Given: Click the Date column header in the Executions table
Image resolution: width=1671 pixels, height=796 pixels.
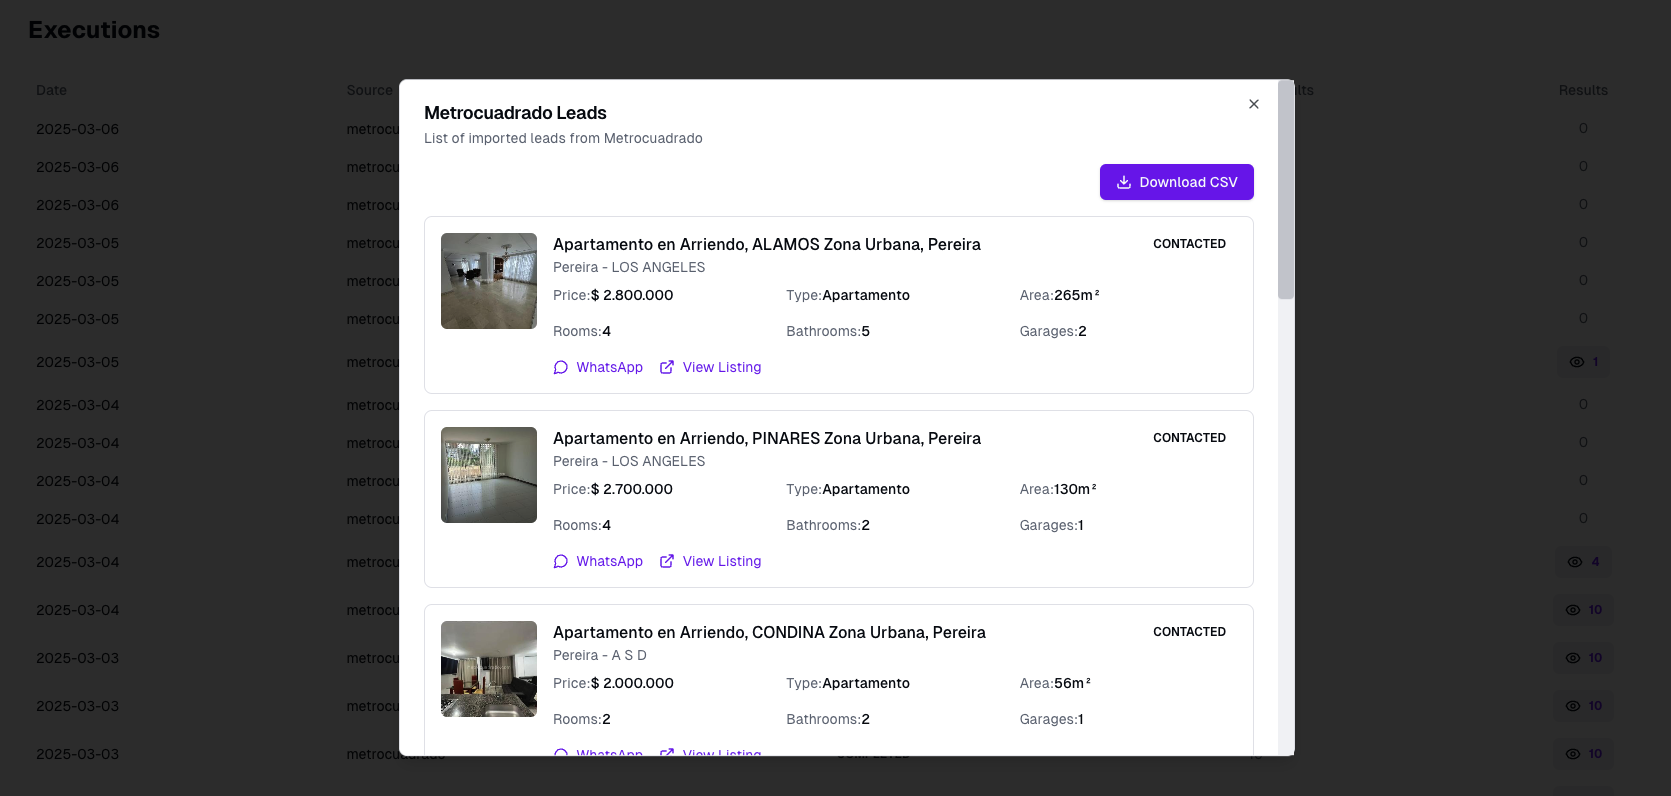Looking at the screenshot, I should (x=51, y=90).
